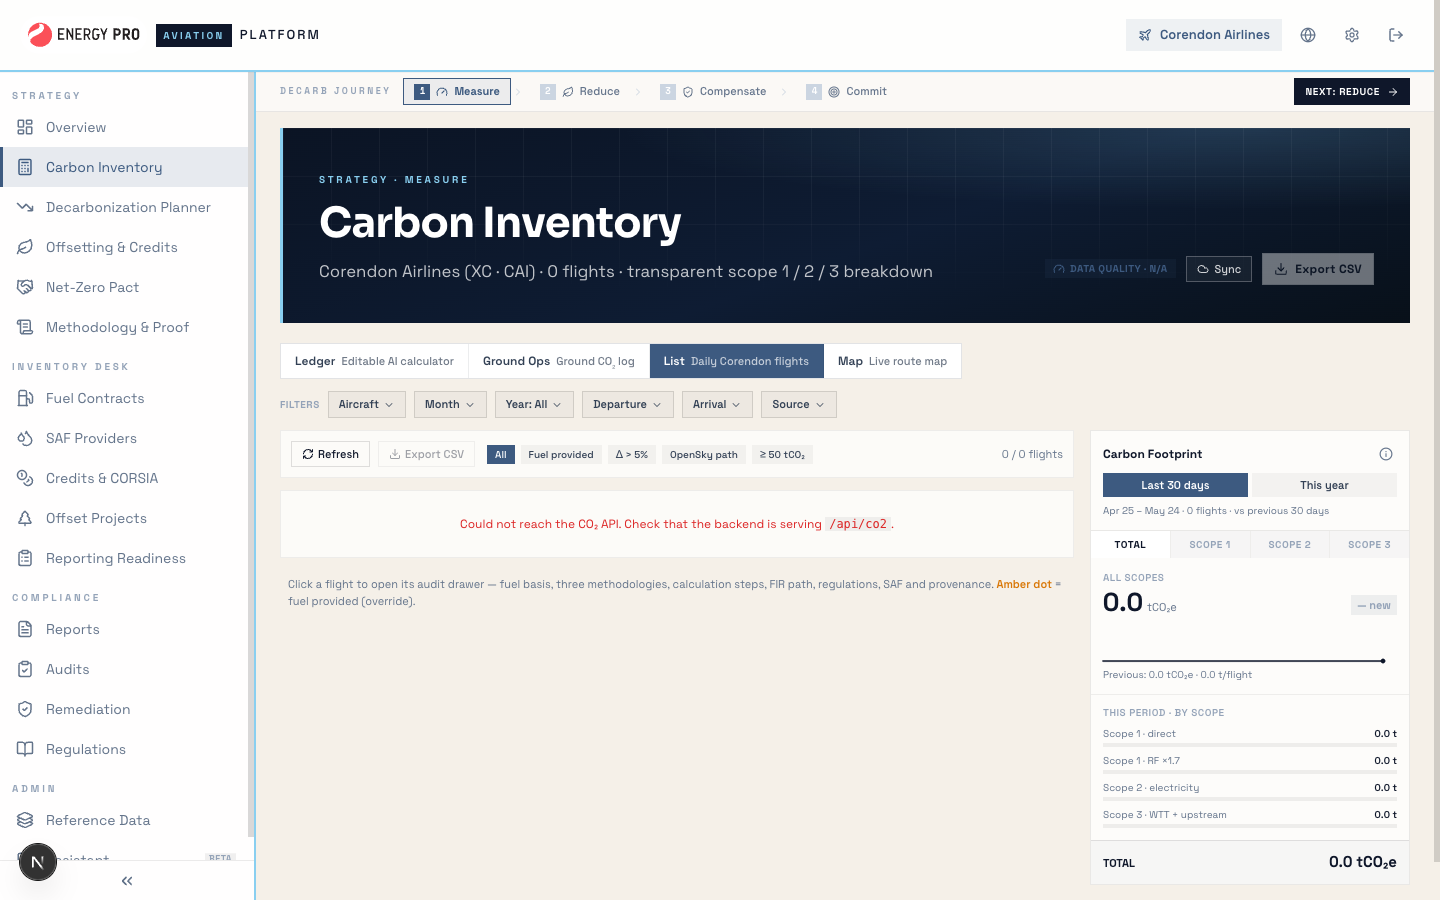Viewport: 1440px width, 900px height.
Task: Open Audits in the sidebar
Action: (124, 669)
